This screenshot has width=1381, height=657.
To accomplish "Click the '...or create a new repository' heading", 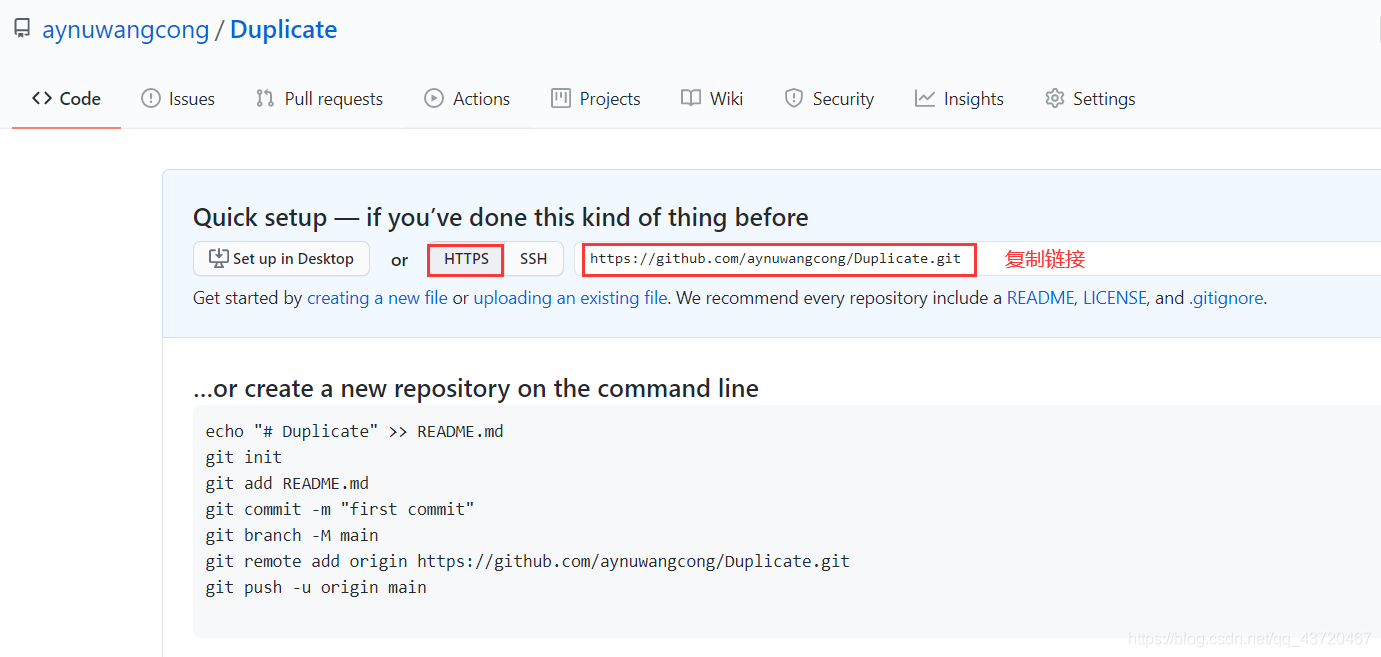I will click(x=476, y=388).
